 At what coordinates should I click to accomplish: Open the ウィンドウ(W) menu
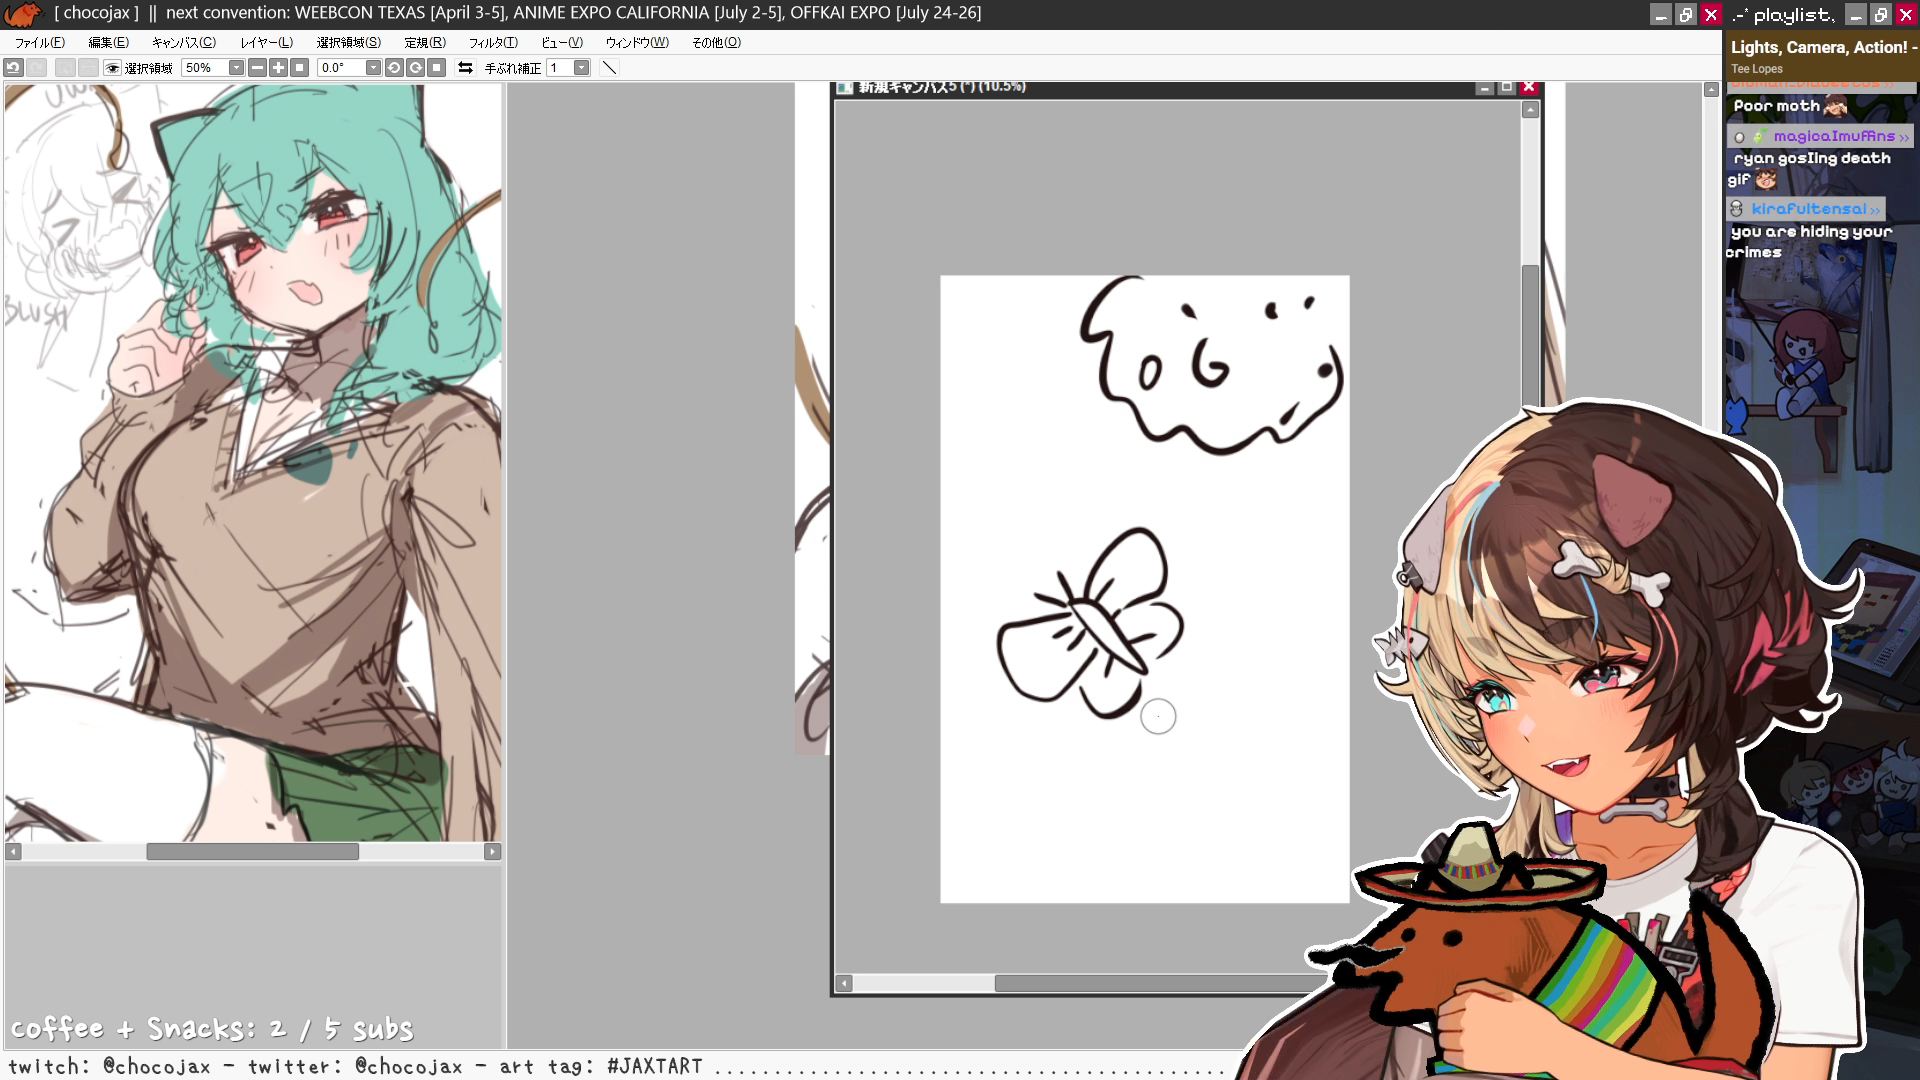(636, 42)
